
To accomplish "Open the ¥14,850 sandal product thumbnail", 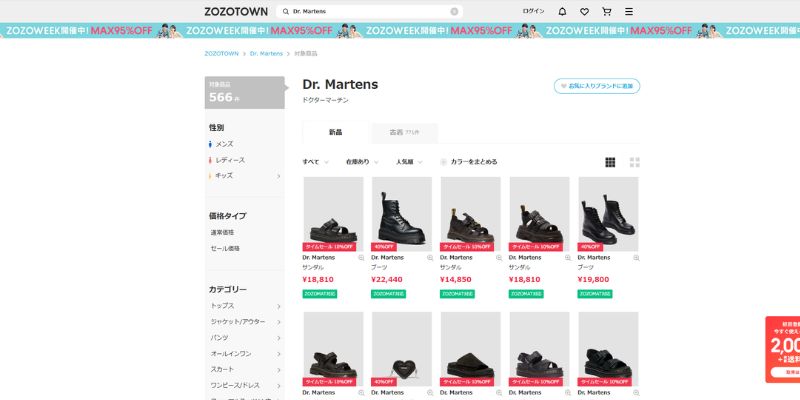I will [470, 214].
